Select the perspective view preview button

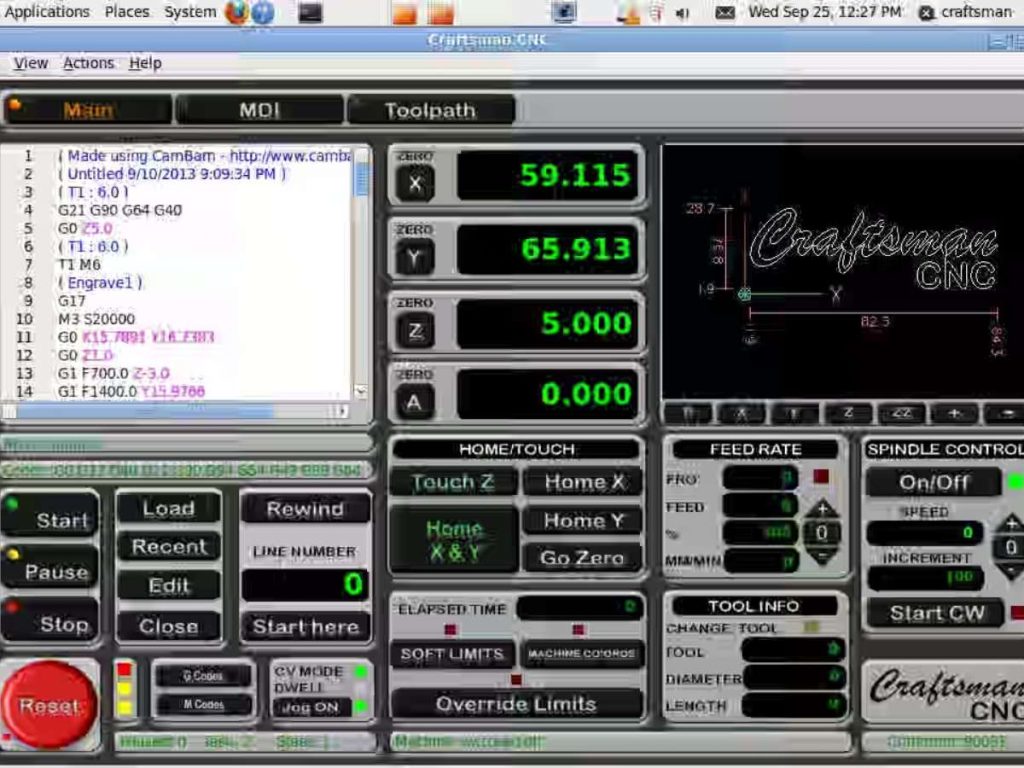pyautogui.click(x=689, y=413)
